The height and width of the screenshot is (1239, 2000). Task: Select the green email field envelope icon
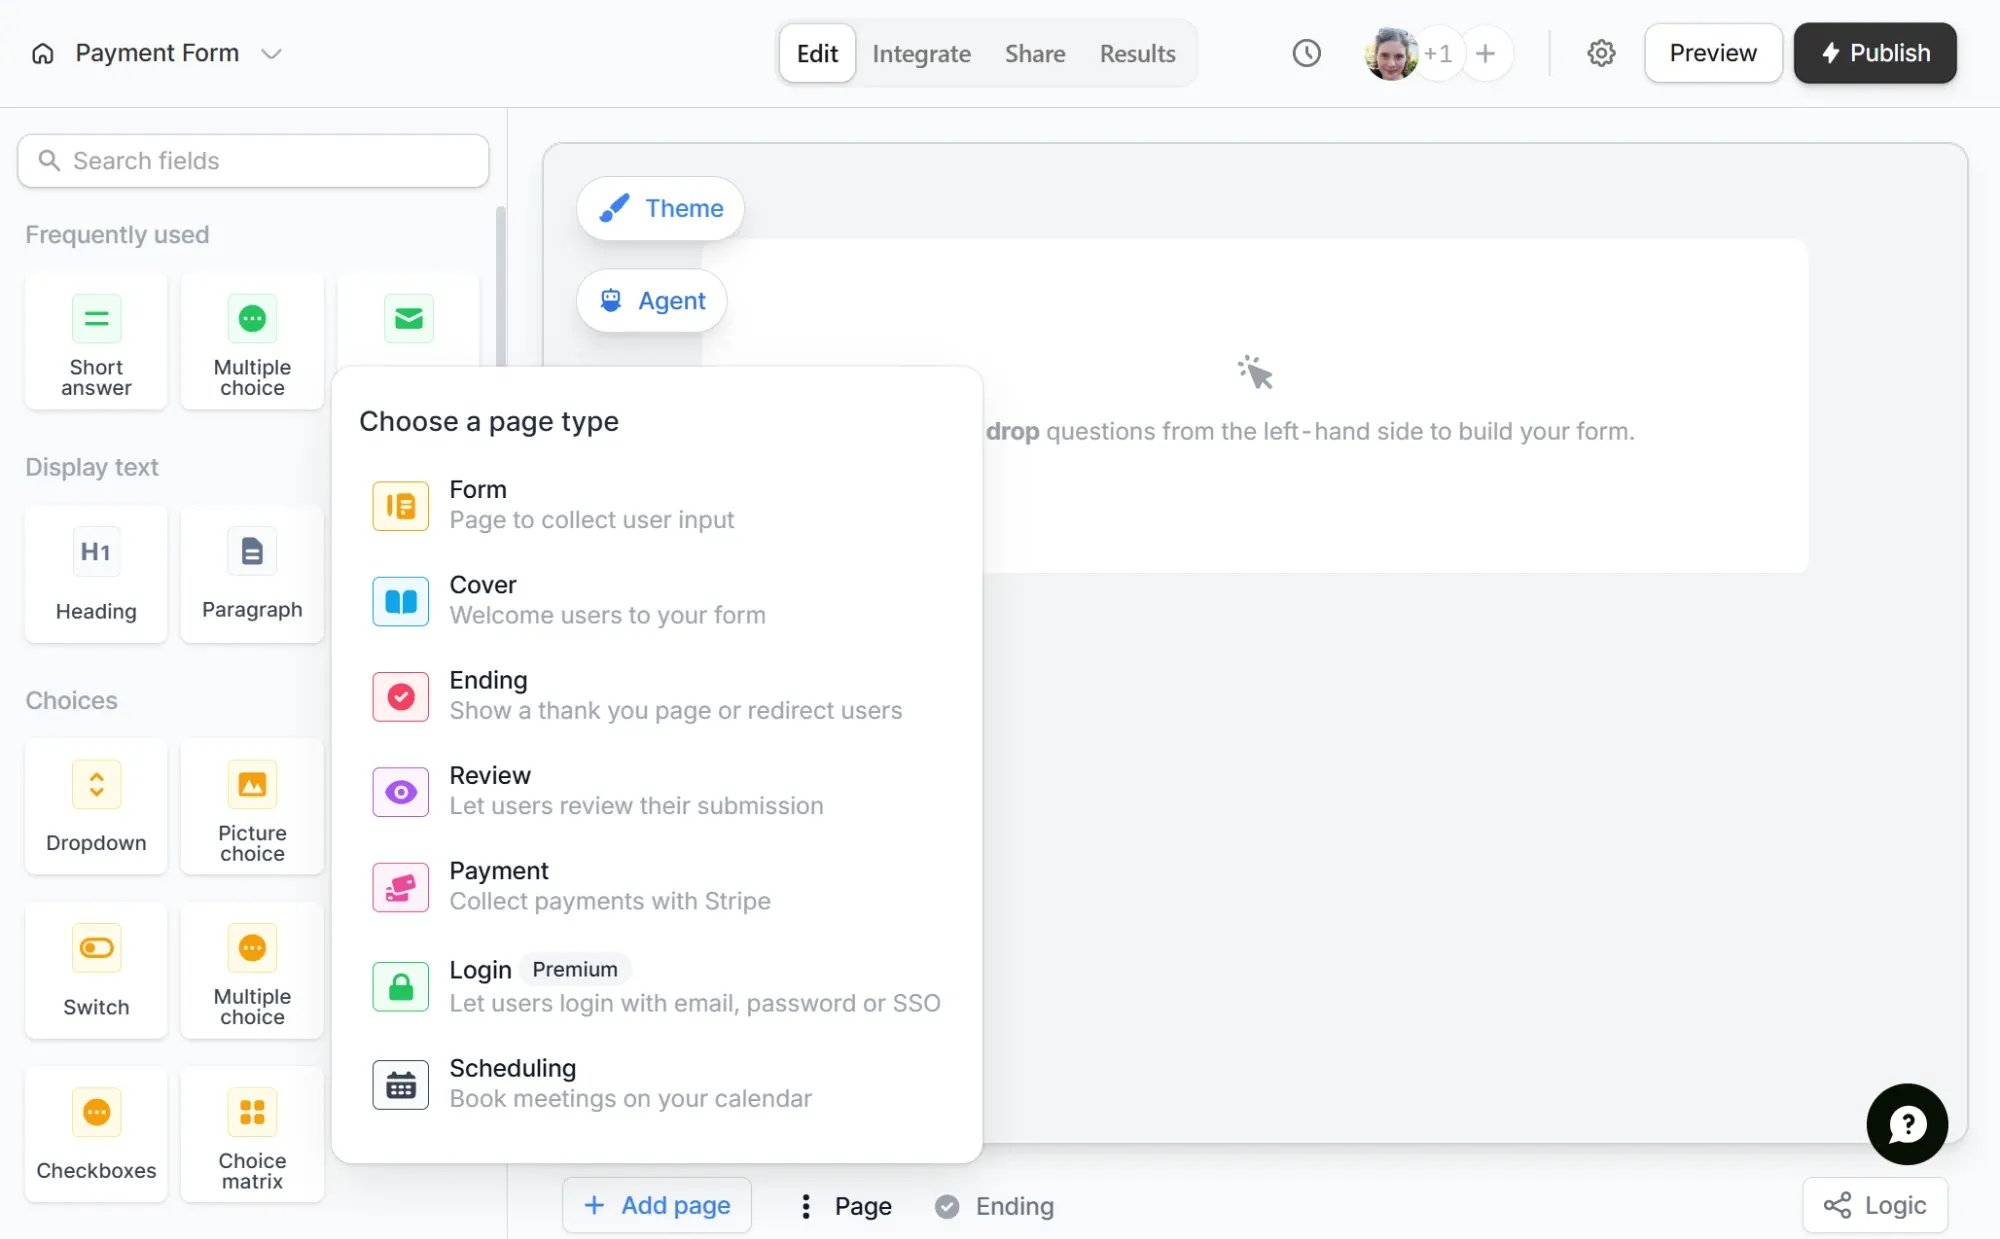[x=408, y=318]
